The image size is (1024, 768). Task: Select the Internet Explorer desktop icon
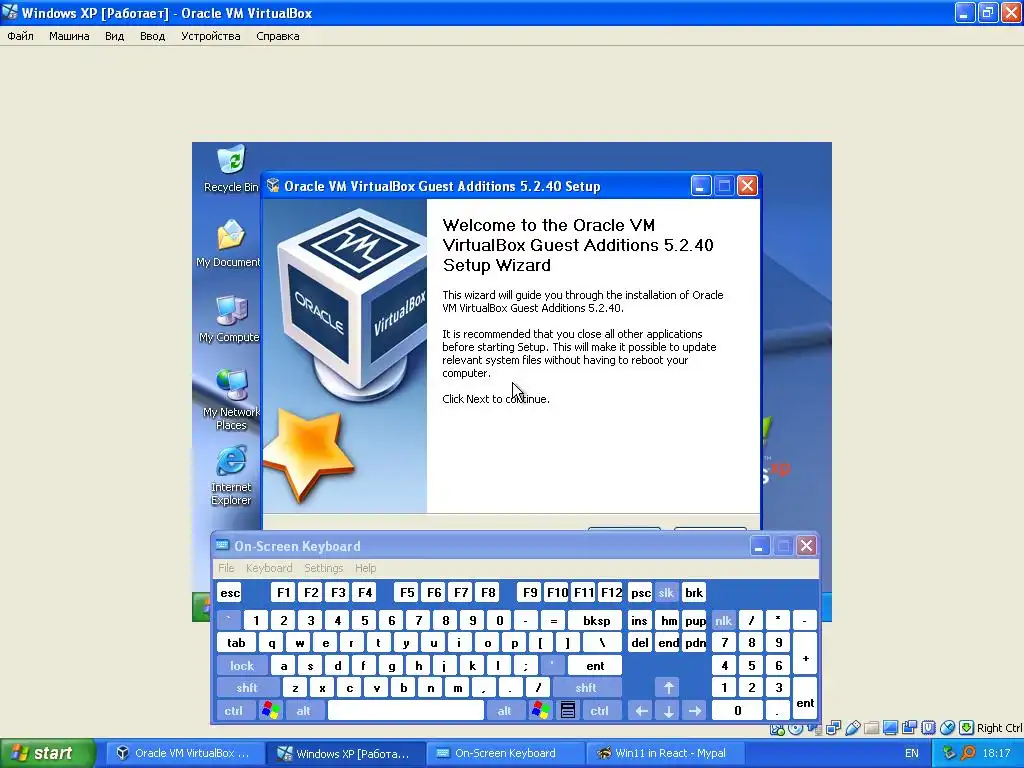click(231, 475)
